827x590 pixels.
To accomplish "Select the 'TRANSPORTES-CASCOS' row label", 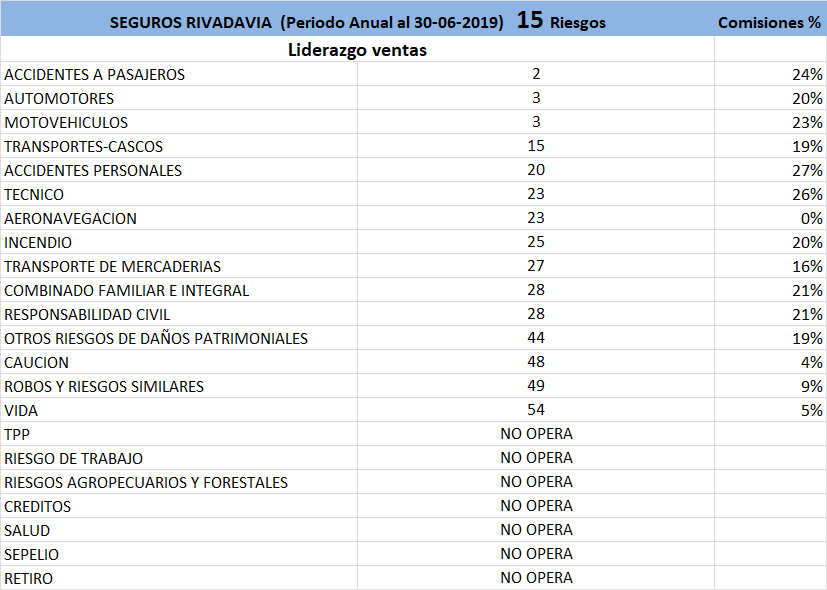I will coord(83,147).
